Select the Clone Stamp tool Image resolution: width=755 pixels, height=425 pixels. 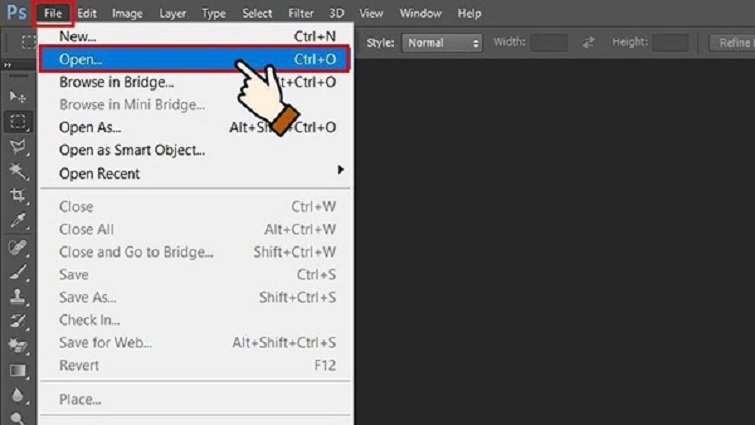[x=18, y=296]
